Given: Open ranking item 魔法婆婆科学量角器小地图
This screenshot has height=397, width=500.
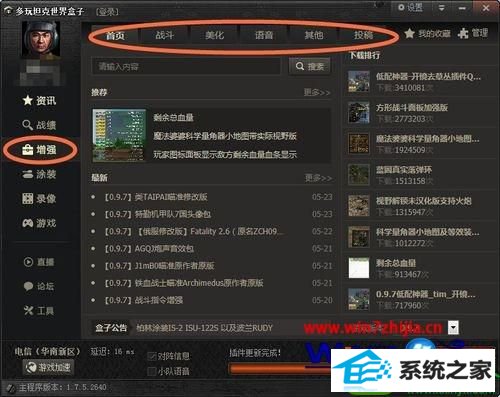Looking at the screenshot, I should tap(428, 139).
